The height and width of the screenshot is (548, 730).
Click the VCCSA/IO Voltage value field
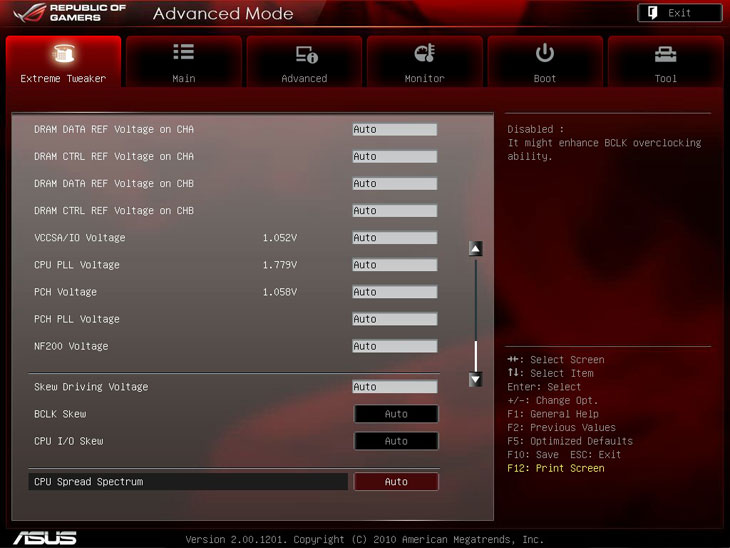(x=394, y=238)
